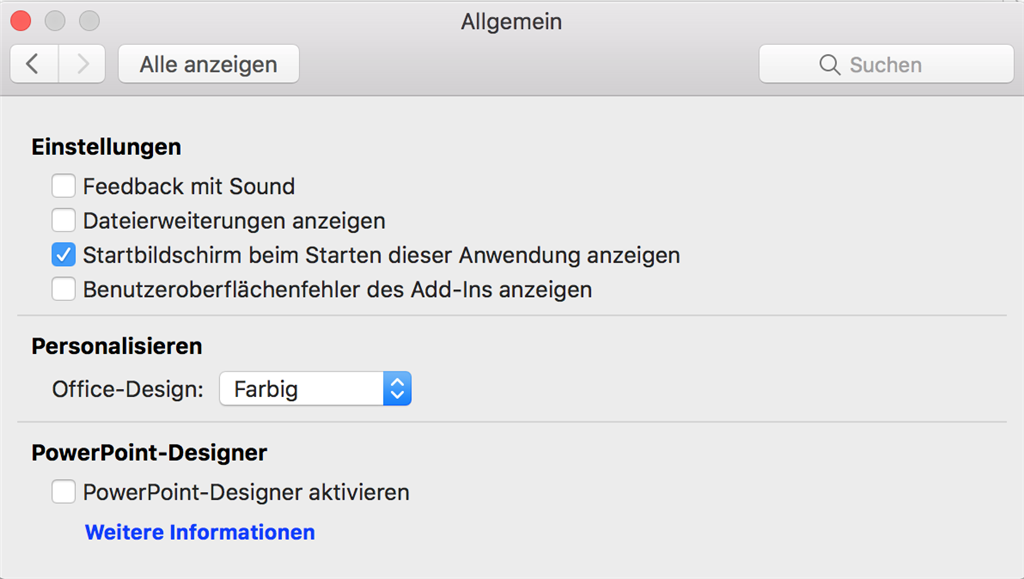The image size is (1024, 579).
Task: Click the forward arrow in the toolbar
Action: click(82, 65)
